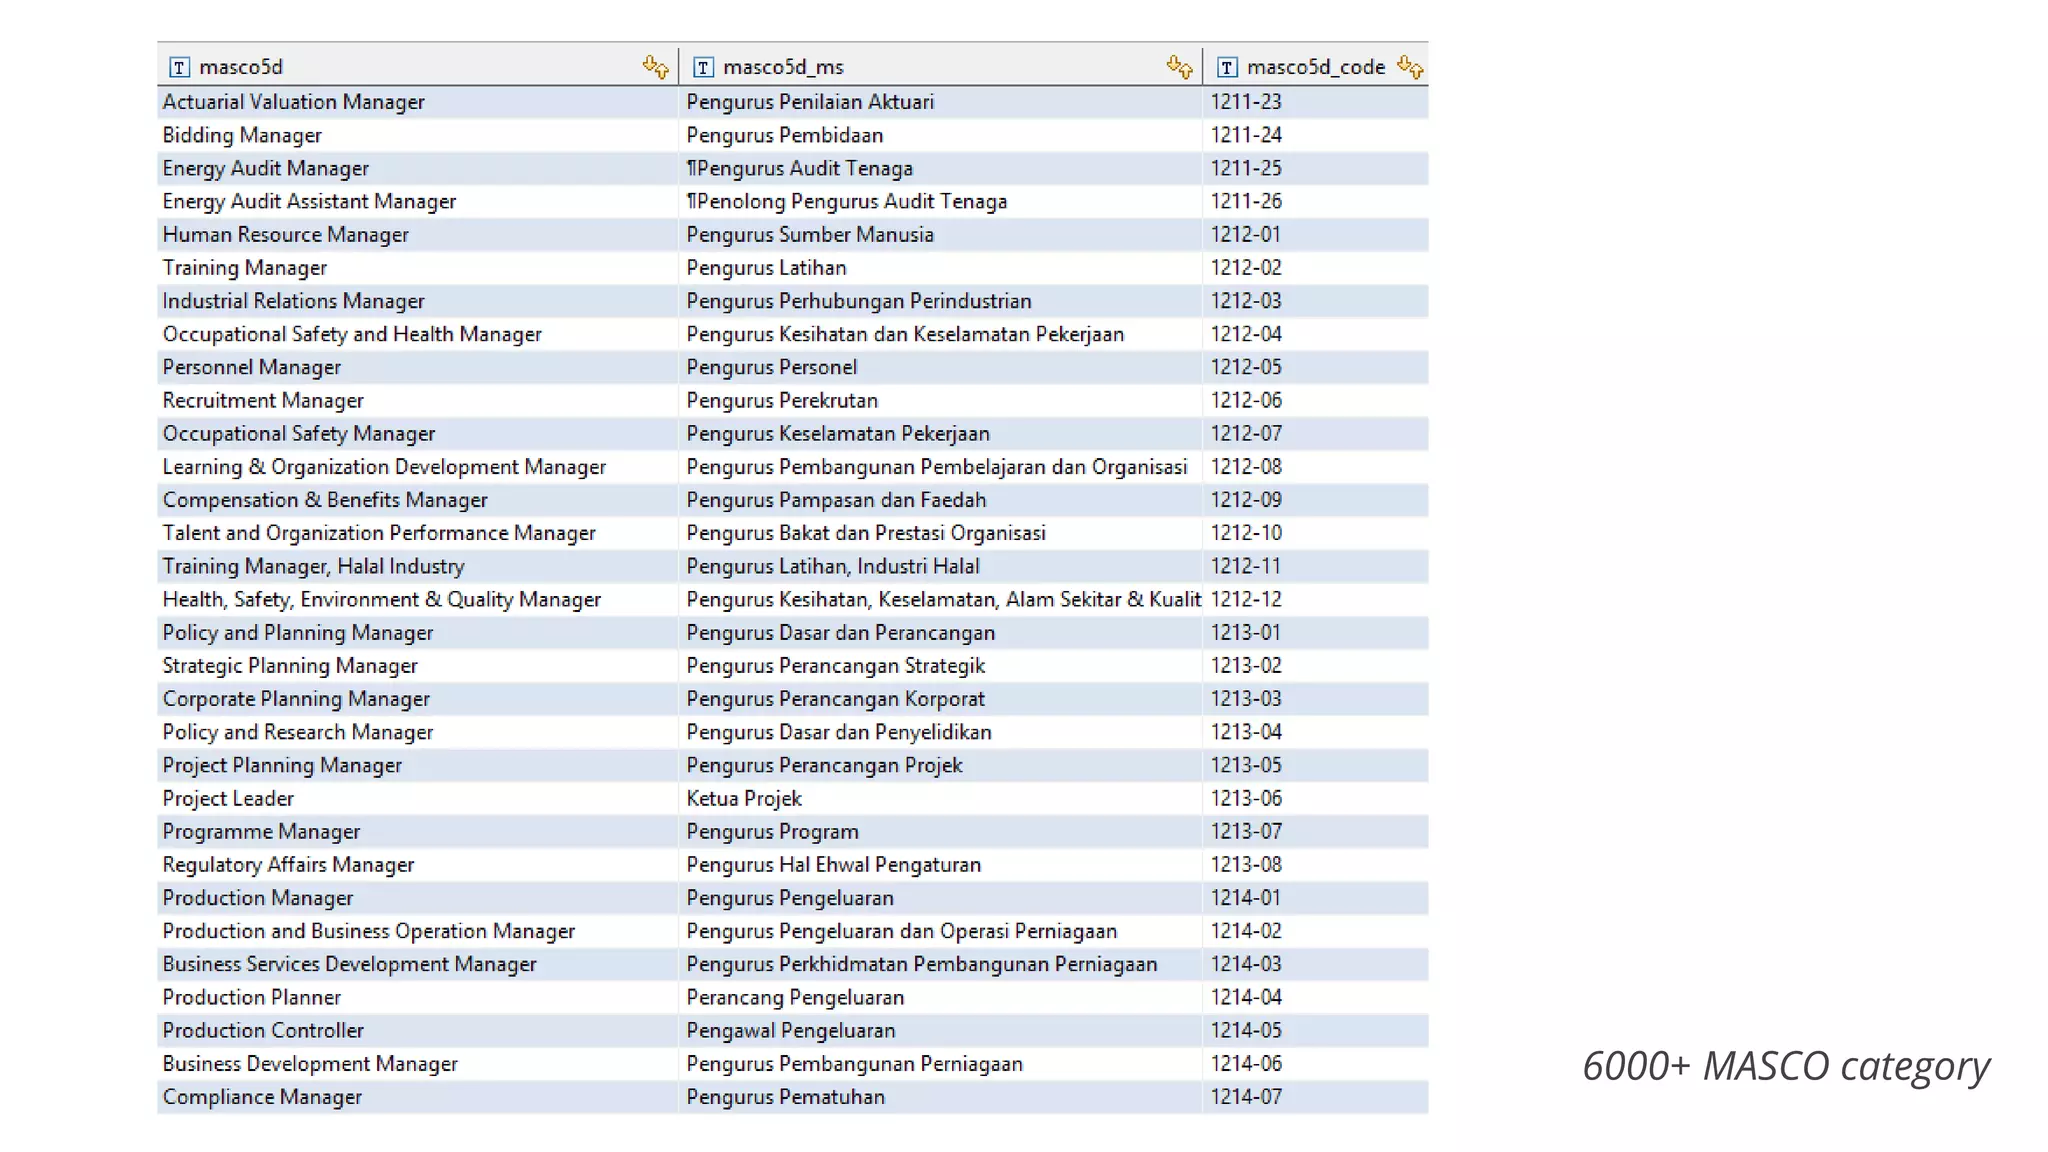Screen dimensions: 2048x1152
Task: Select the Project Leader row
Action: click(228, 799)
